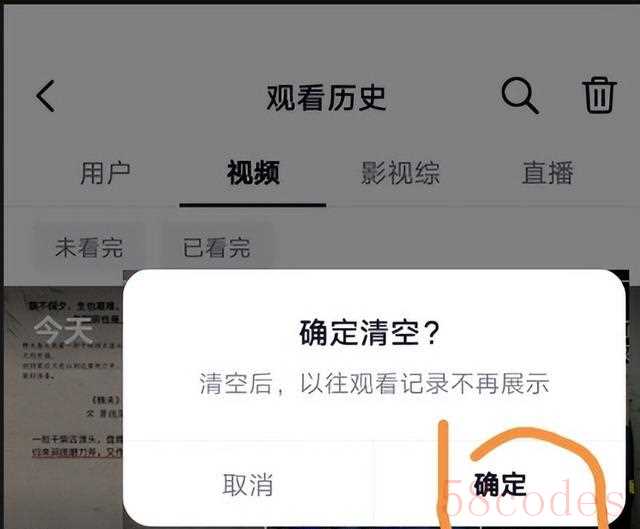This screenshot has height=529, width=640.
Task: Tap the black underline indicator under 视频
Action: (253, 204)
